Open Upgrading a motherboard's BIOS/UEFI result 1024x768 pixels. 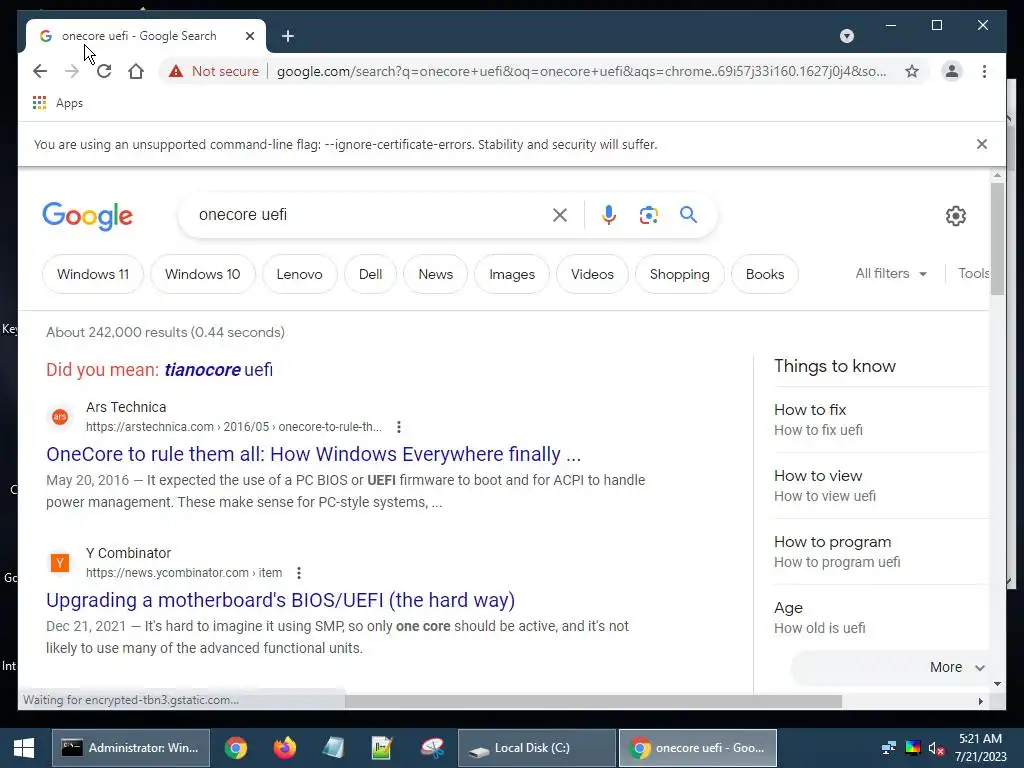tap(281, 600)
